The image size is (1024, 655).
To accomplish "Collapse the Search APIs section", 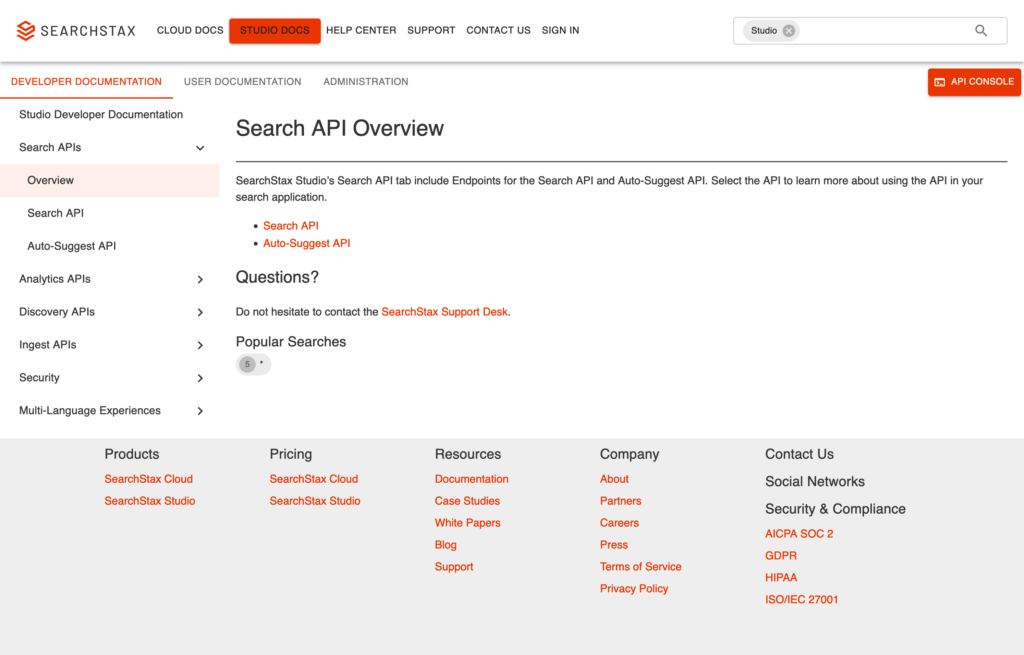I will [200, 148].
